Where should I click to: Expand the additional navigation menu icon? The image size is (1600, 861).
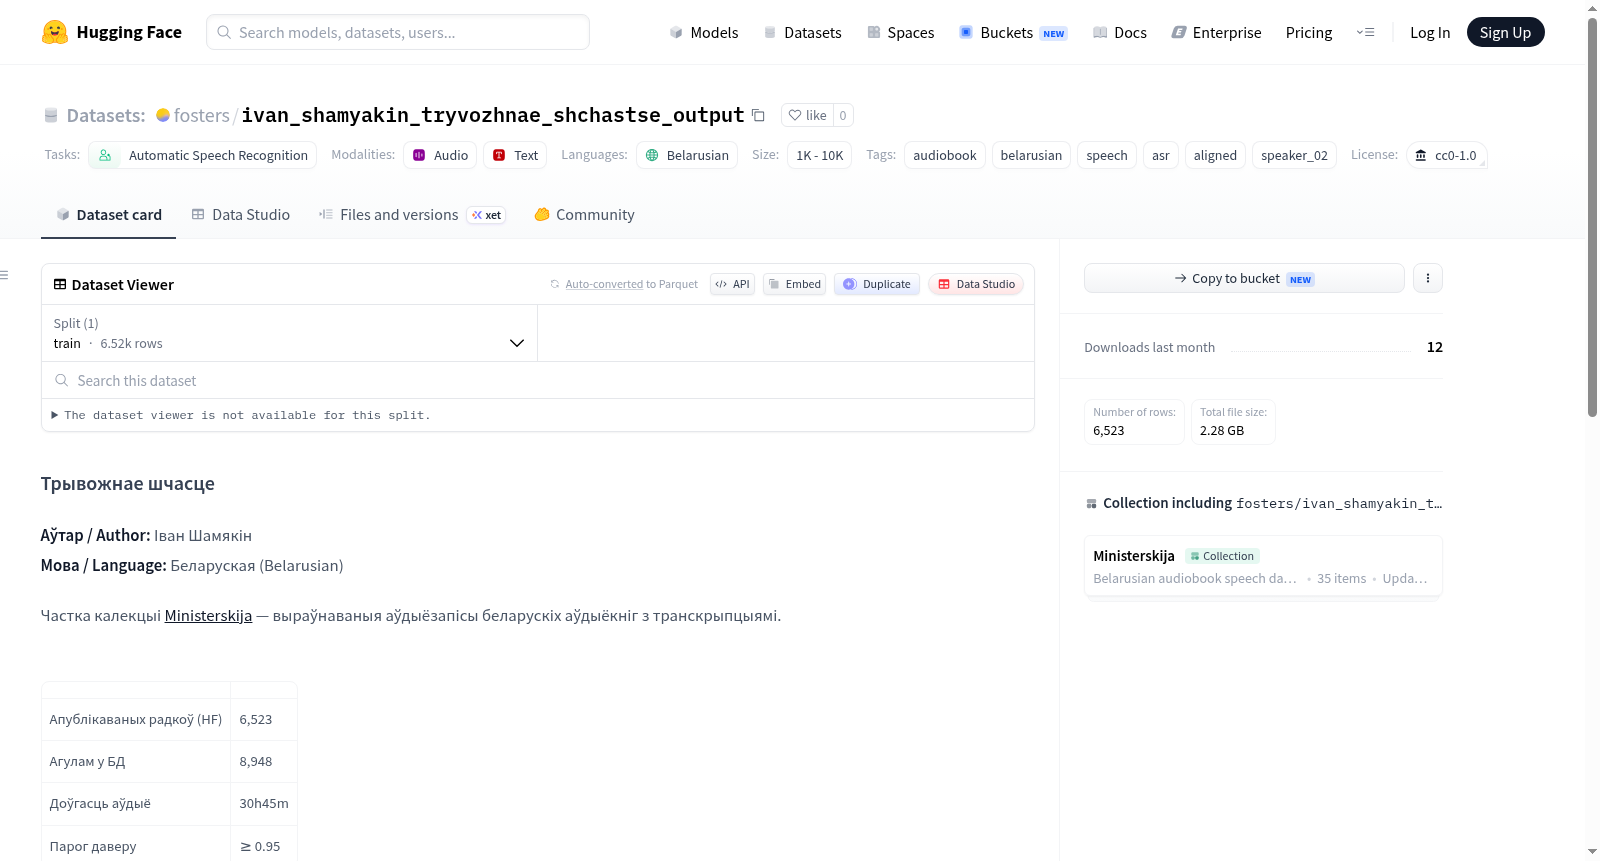1365,32
